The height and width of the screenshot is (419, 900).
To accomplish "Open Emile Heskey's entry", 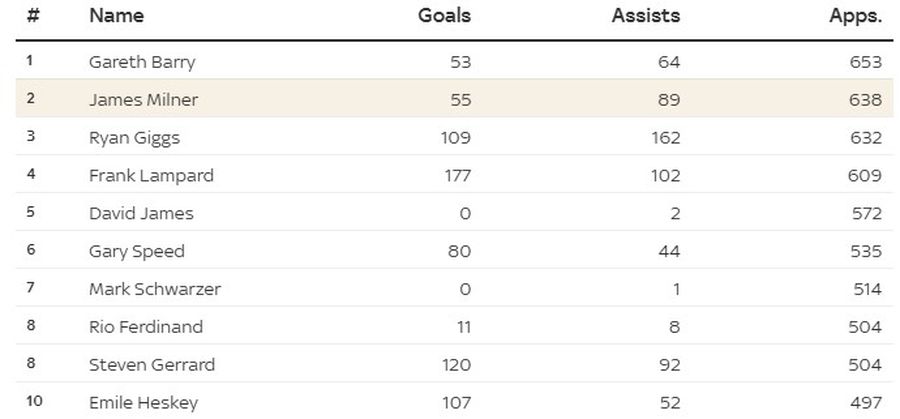I will (143, 403).
